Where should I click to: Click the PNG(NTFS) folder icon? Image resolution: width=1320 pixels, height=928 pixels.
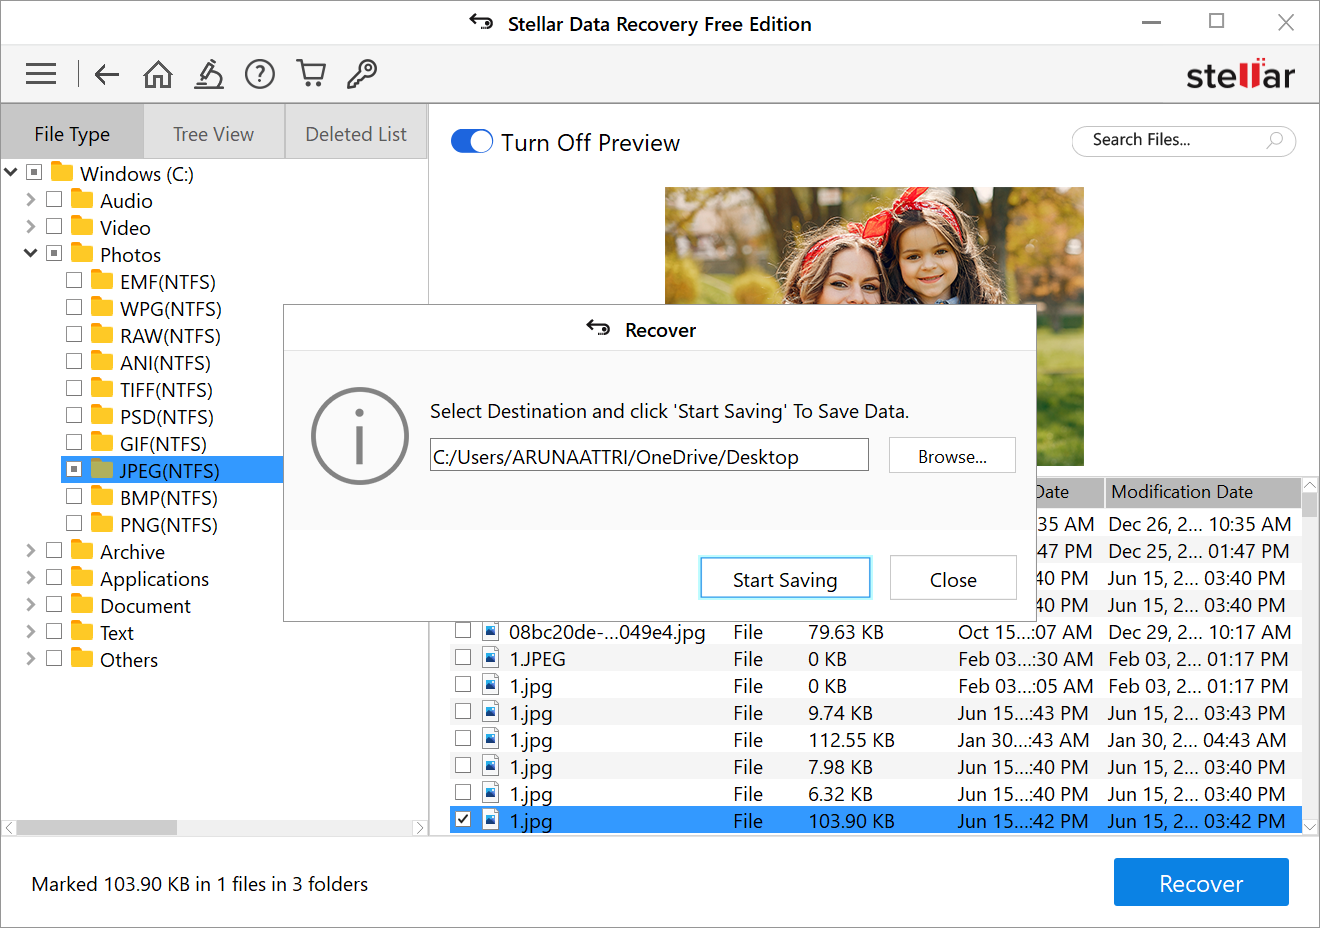(x=102, y=523)
